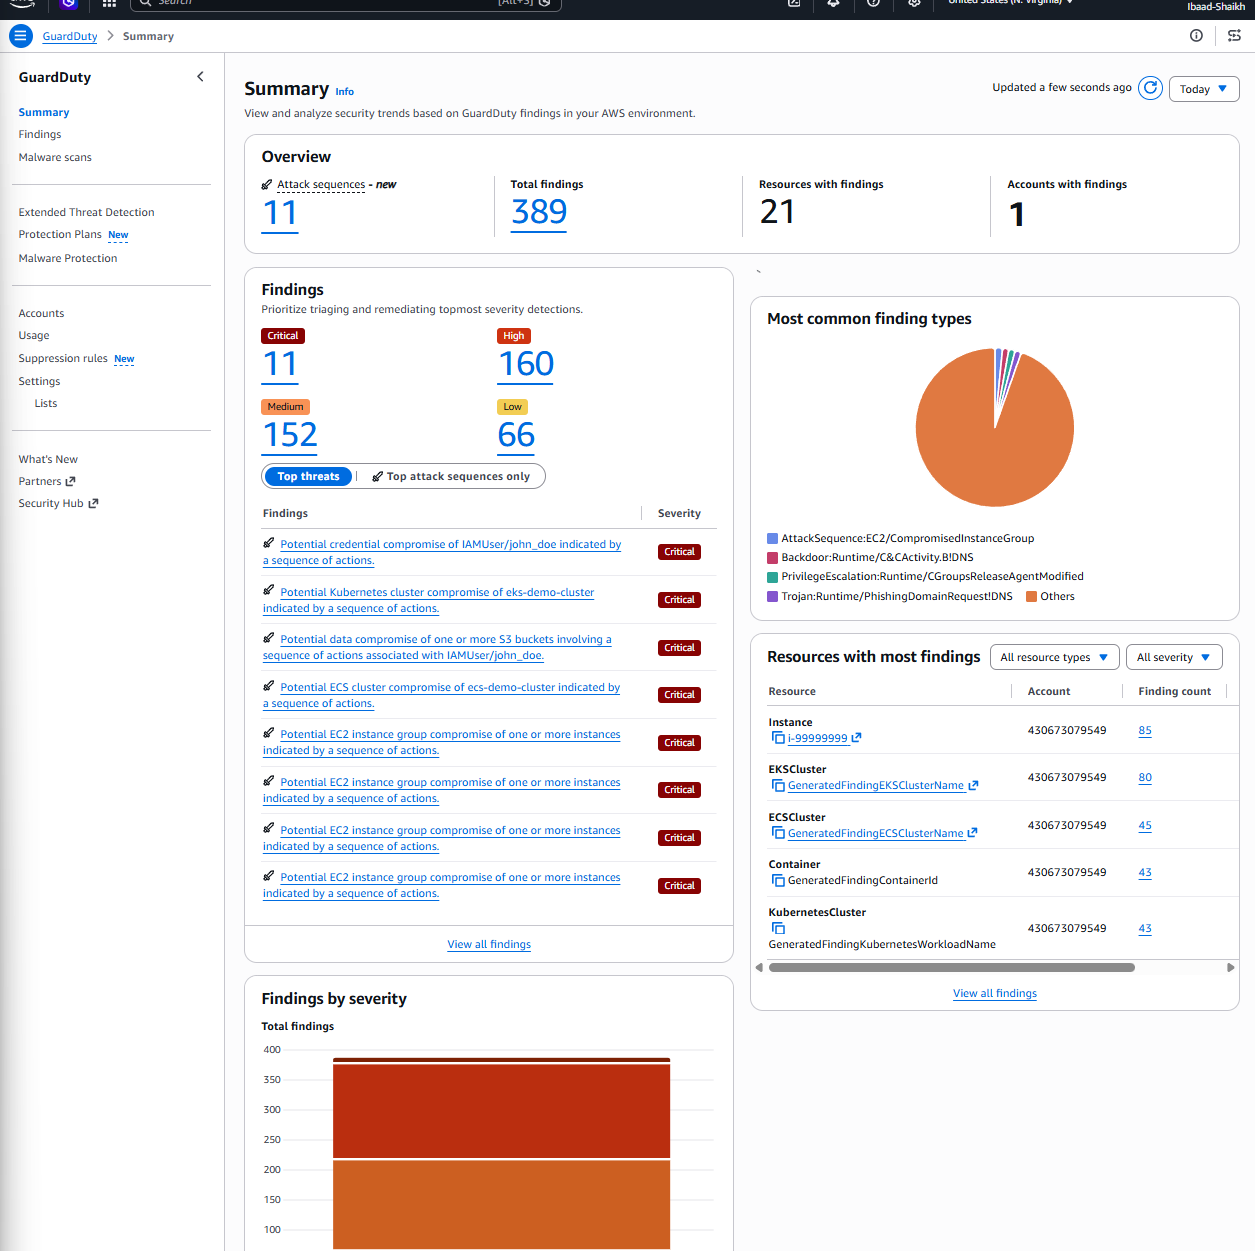Viewport: 1255px width, 1251px height.
Task: Open GeneratedFindingEKSClusterName external link icon
Action: click(973, 785)
